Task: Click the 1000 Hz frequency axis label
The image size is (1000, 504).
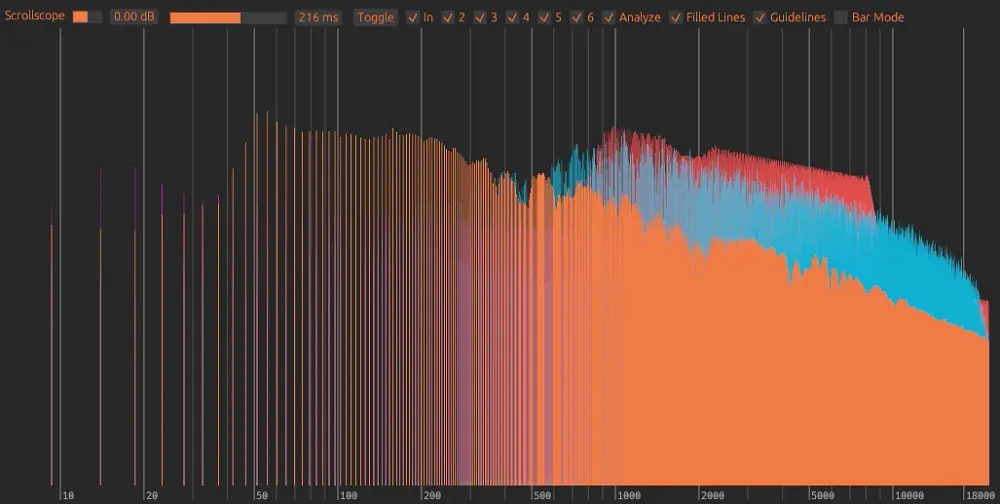Action: tap(630, 495)
